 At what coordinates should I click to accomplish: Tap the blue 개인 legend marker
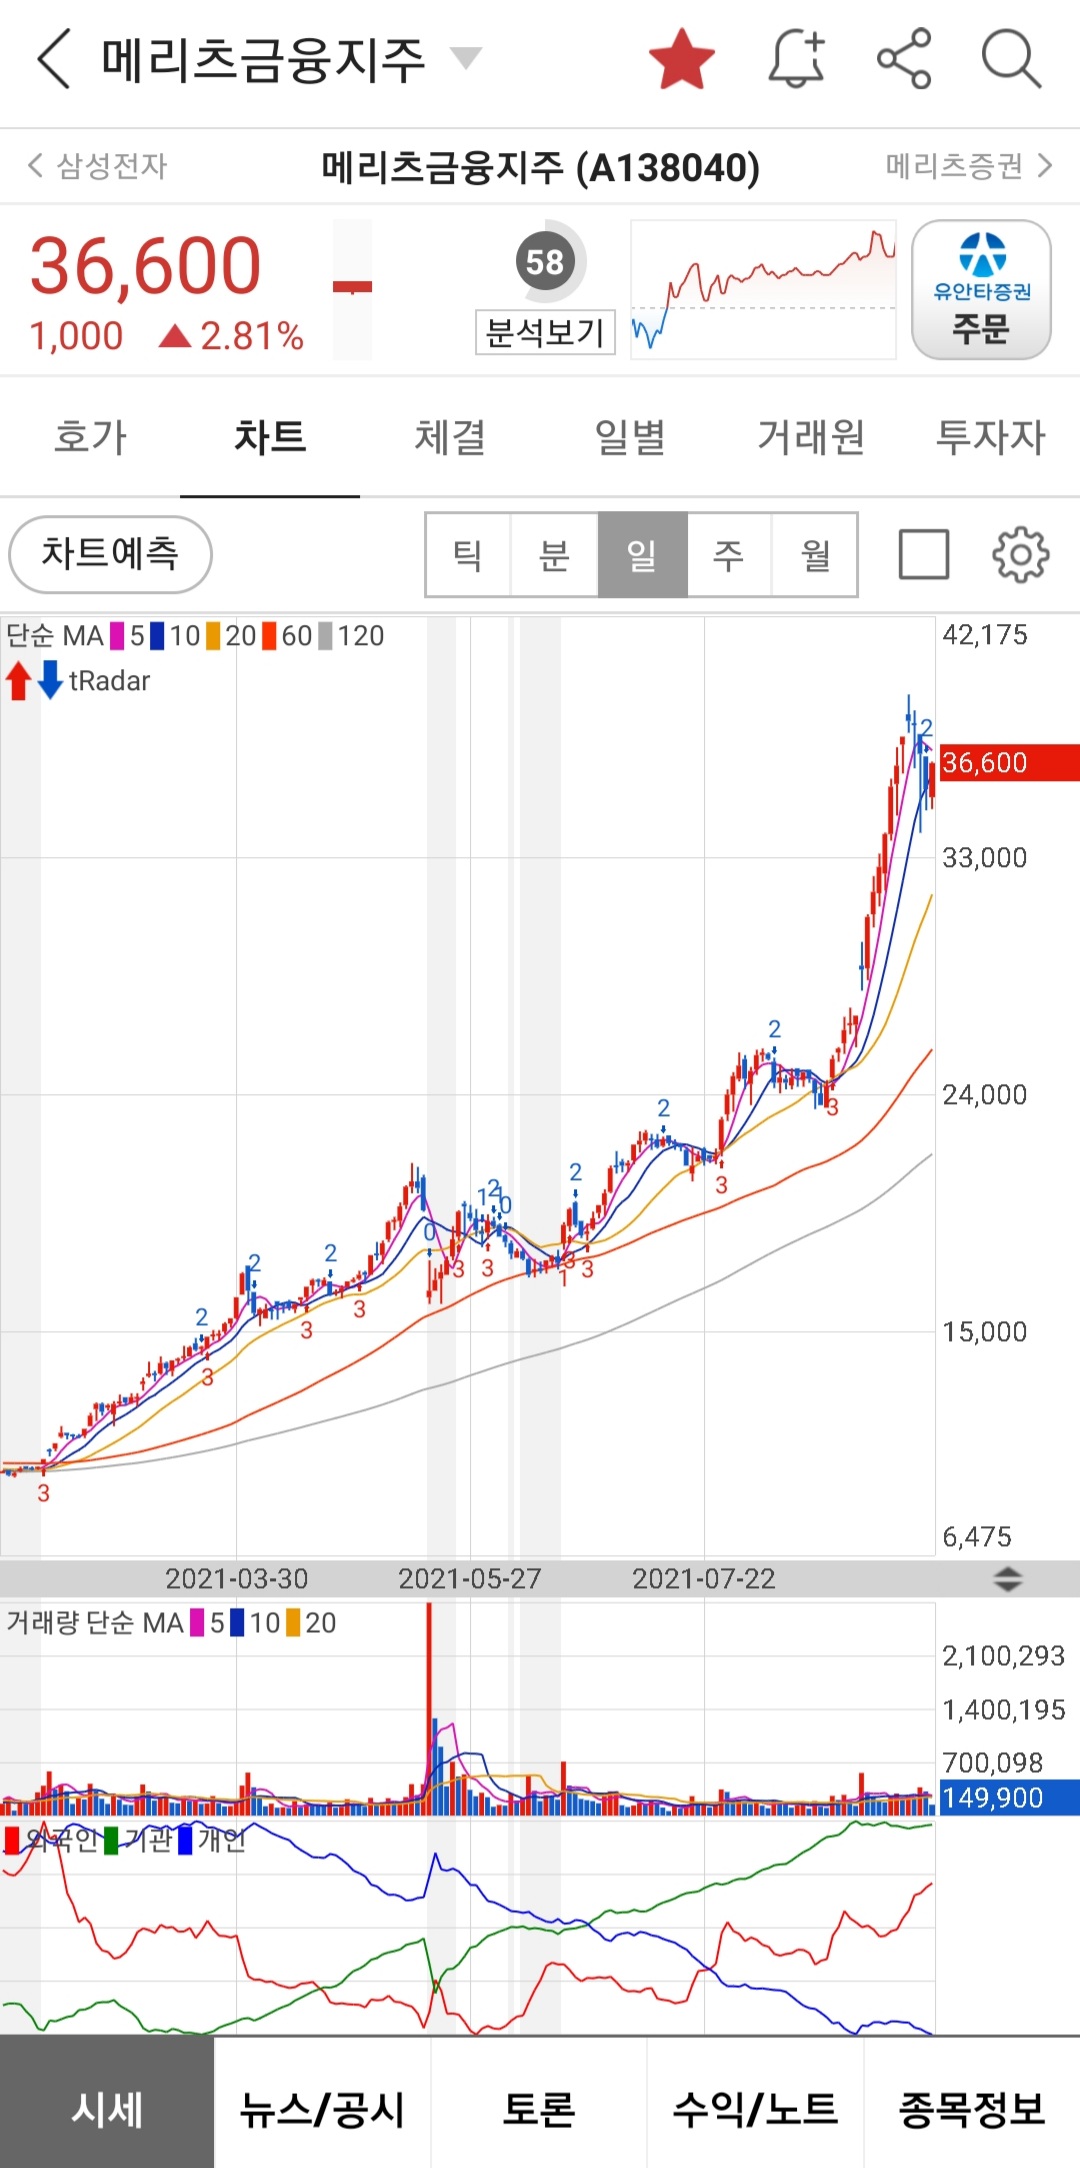click(185, 1839)
